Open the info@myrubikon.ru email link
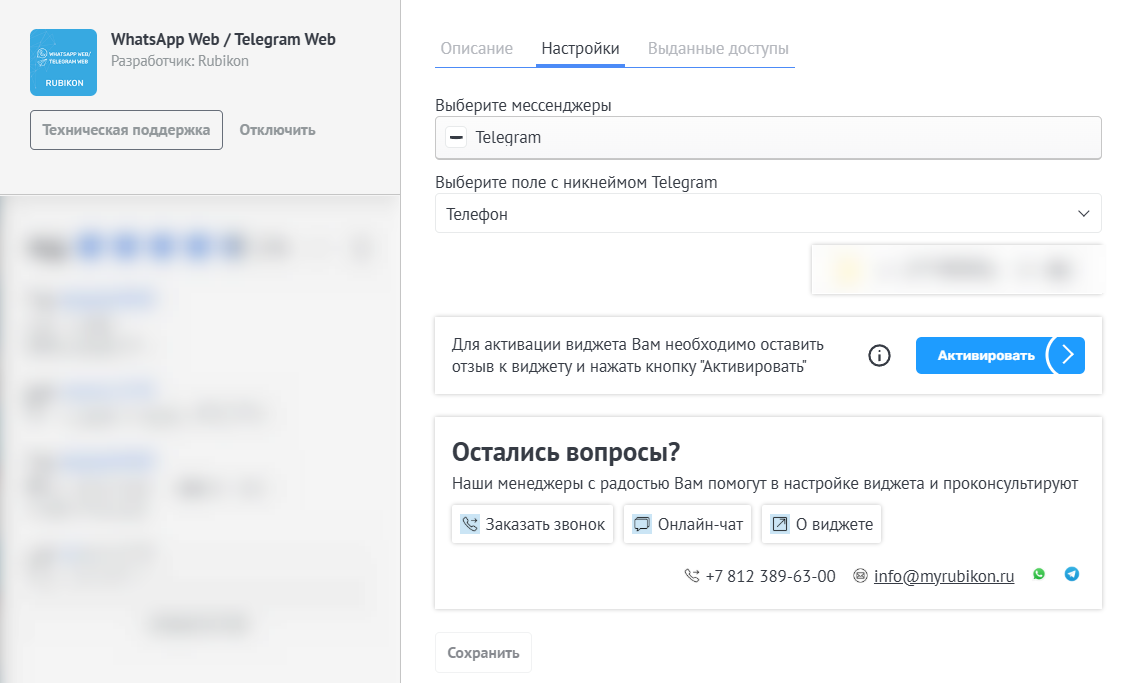The height and width of the screenshot is (683, 1129). (x=944, y=576)
